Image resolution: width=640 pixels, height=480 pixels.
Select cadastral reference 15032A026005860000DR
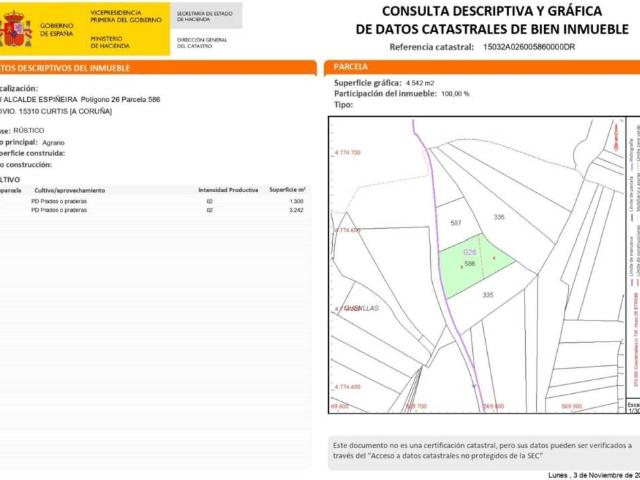529,47
